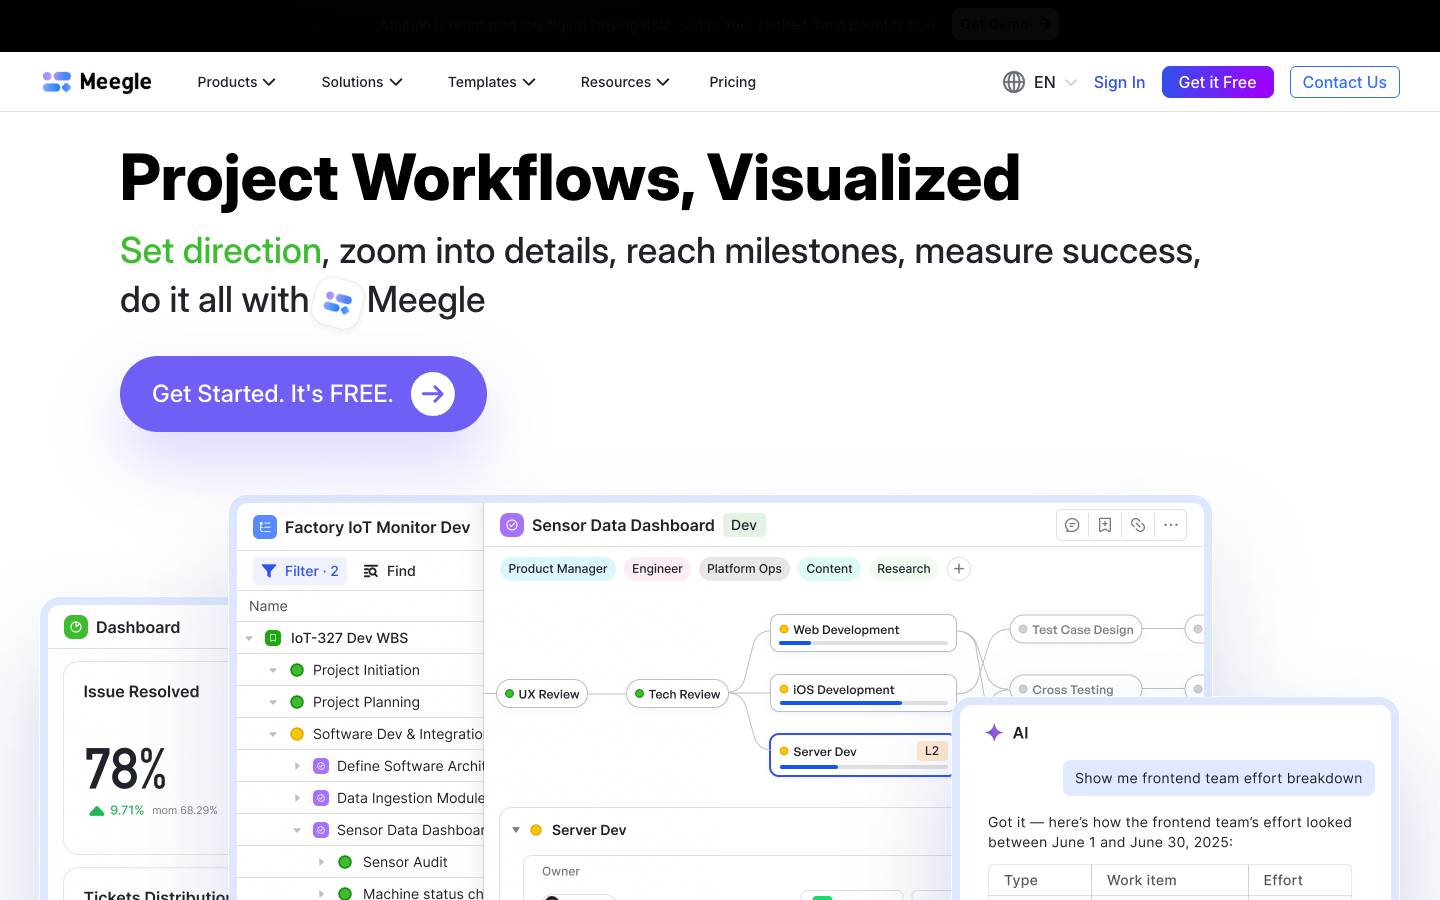Select the Product Manager role tag
Viewport: 1440px width, 900px height.
558,569
